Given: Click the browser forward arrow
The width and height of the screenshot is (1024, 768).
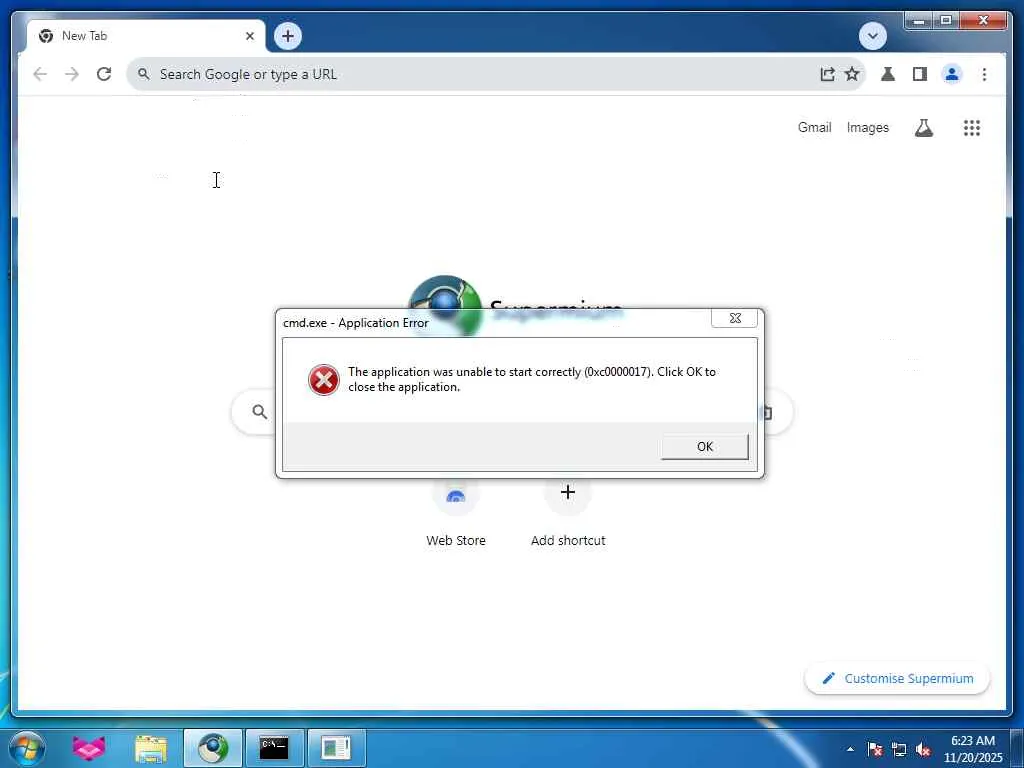Looking at the screenshot, I should 72,74.
